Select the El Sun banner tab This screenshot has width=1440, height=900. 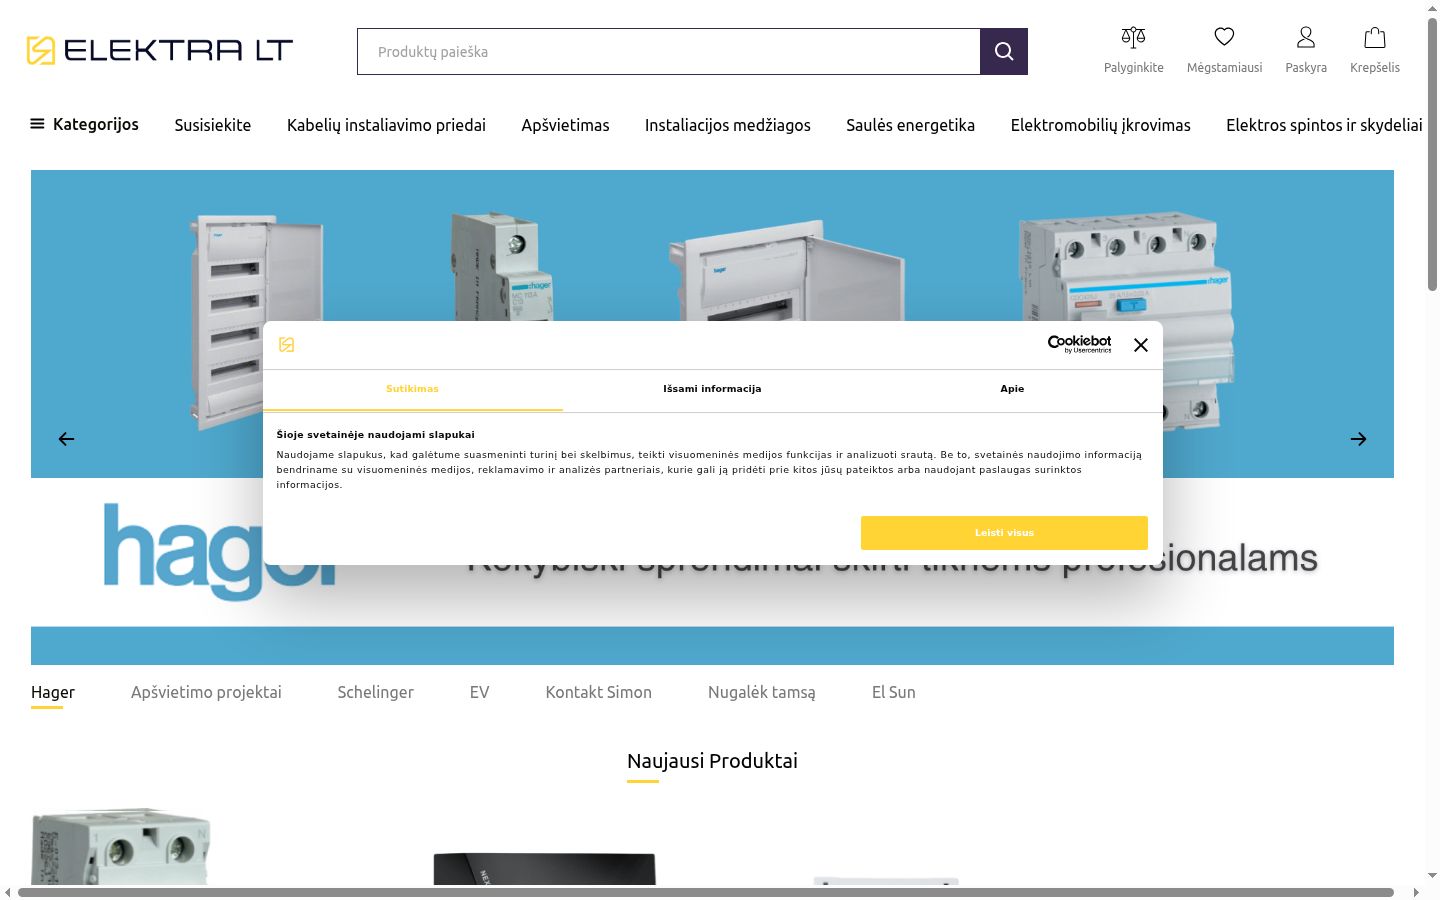(x=894, y=692)
